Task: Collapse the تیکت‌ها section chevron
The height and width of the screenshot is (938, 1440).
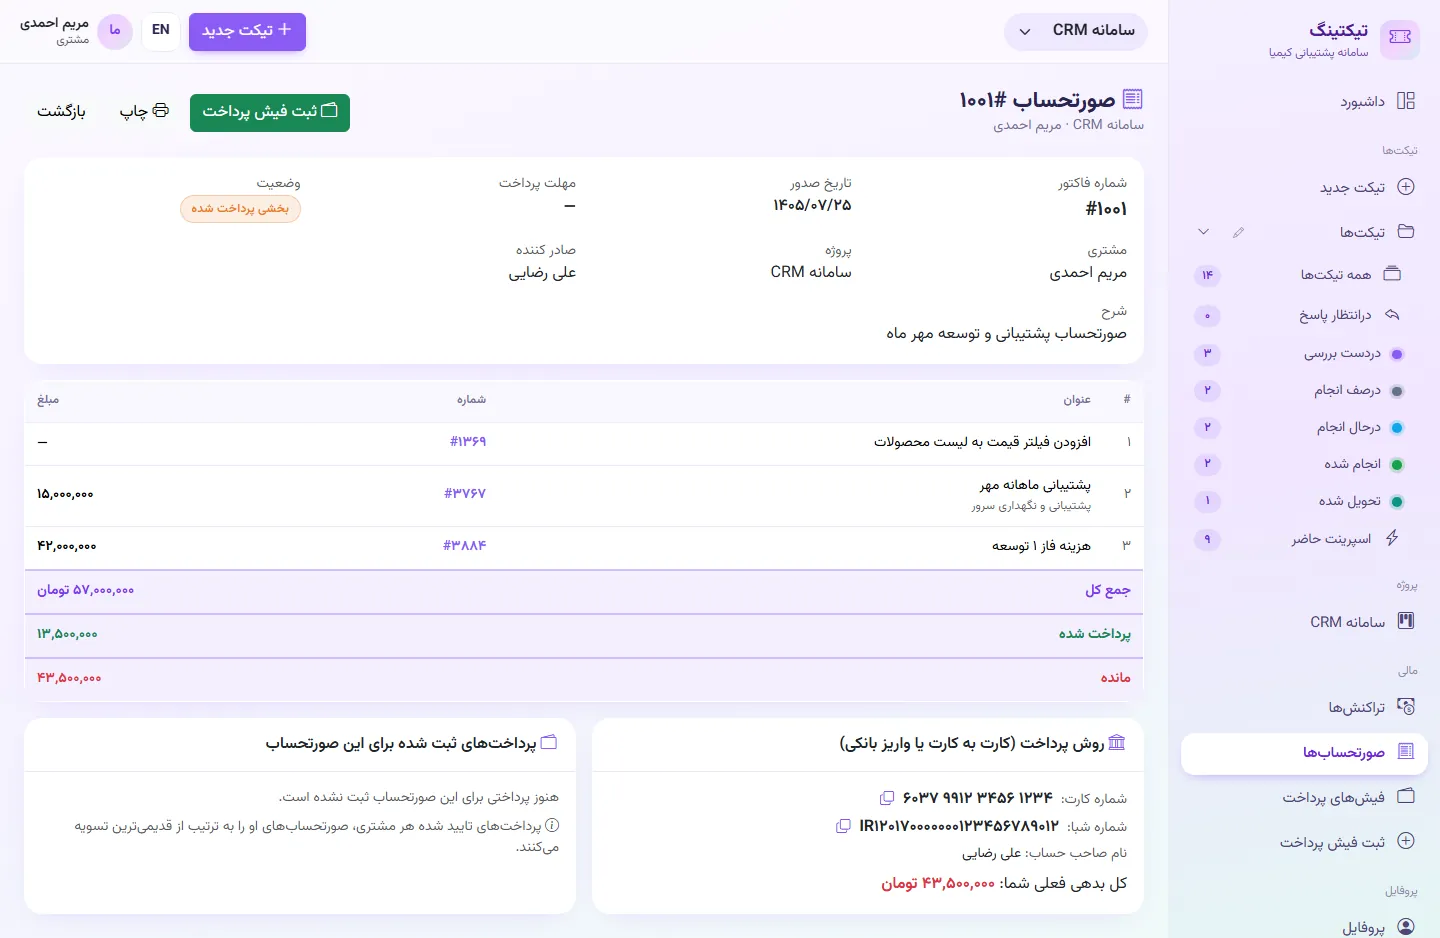Action: pyautogui.click(x=1204, y=232)
